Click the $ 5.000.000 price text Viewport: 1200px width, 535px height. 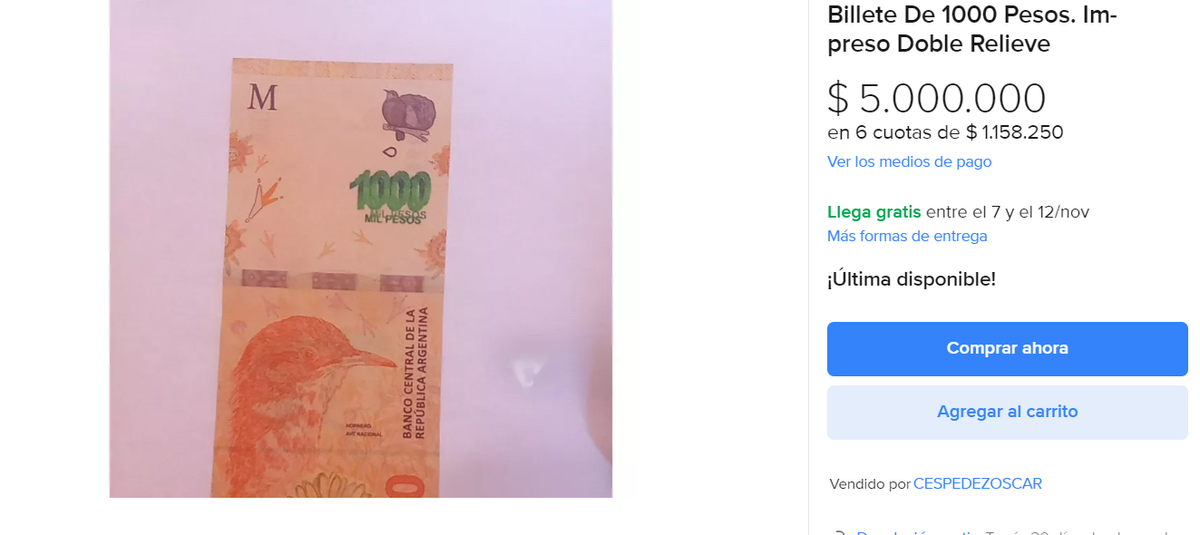[x=936, y=98]
